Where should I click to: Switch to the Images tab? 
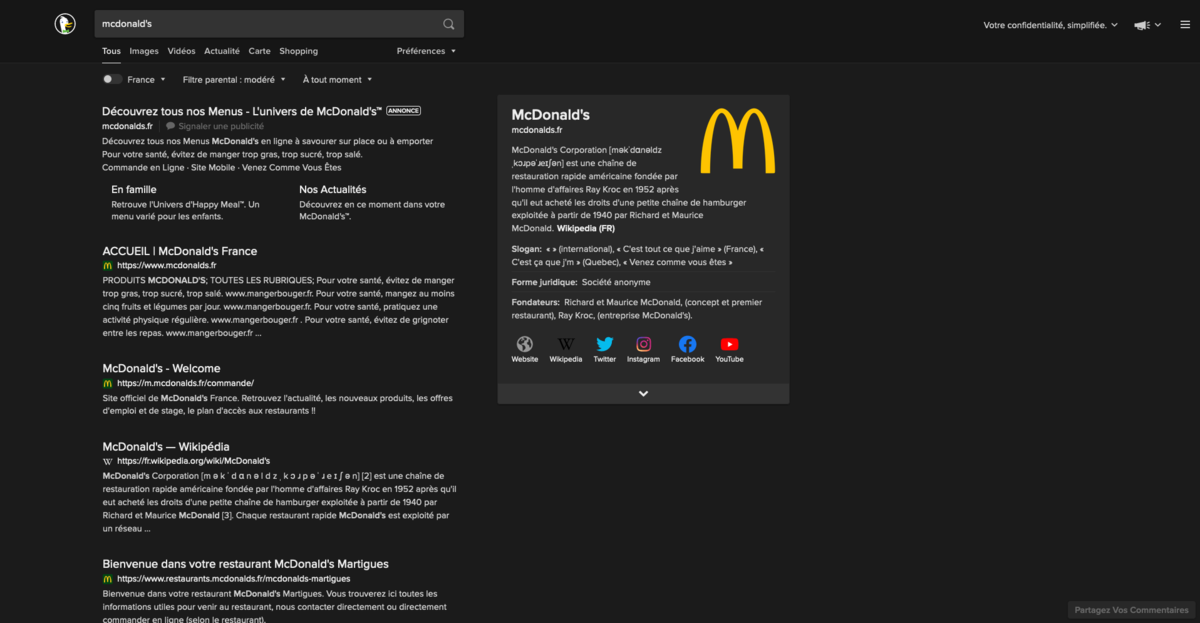click(144, 51)
